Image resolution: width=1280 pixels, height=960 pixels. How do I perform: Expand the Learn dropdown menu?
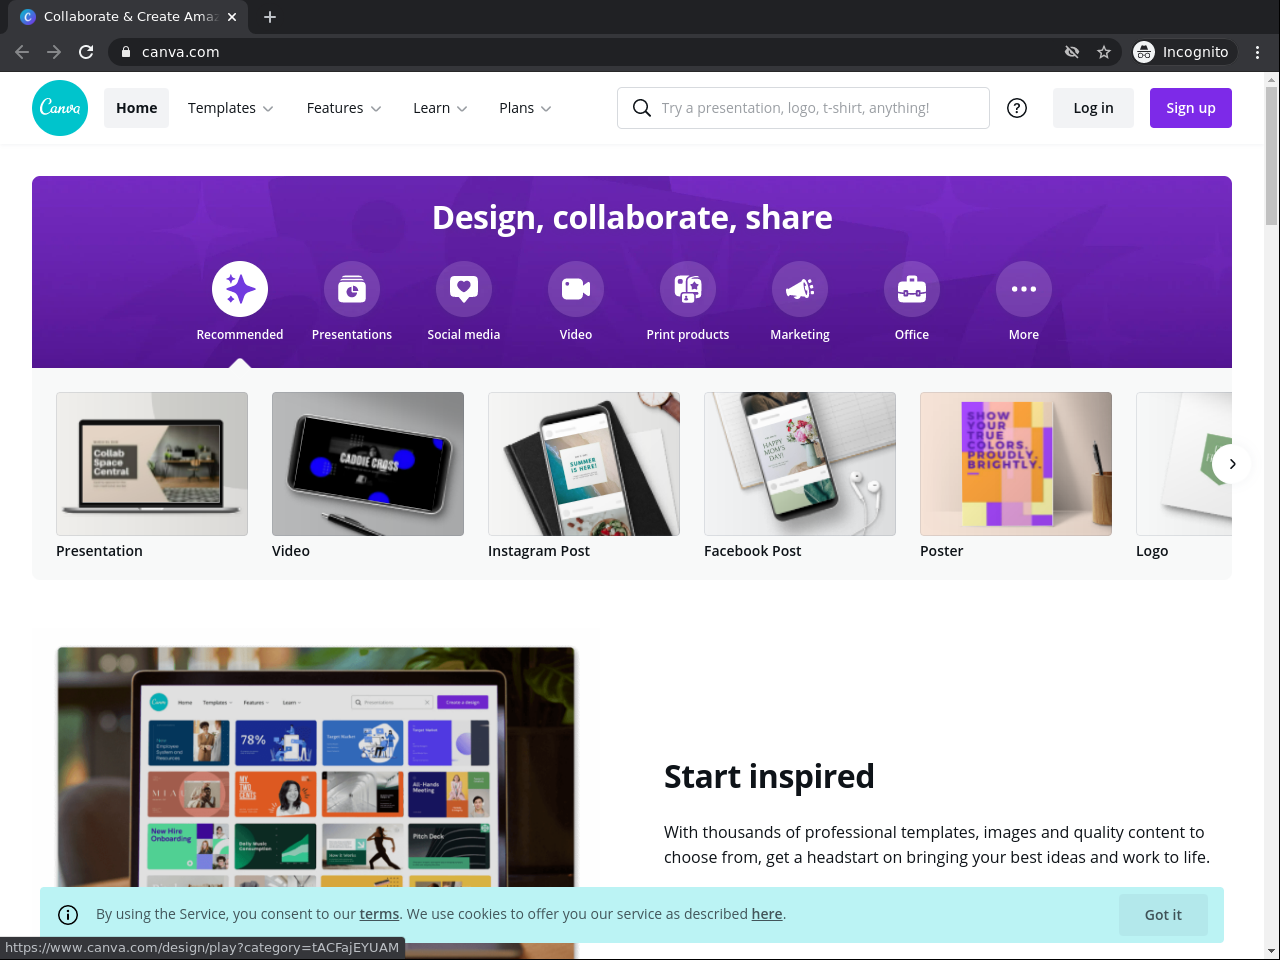click(440, 108)
